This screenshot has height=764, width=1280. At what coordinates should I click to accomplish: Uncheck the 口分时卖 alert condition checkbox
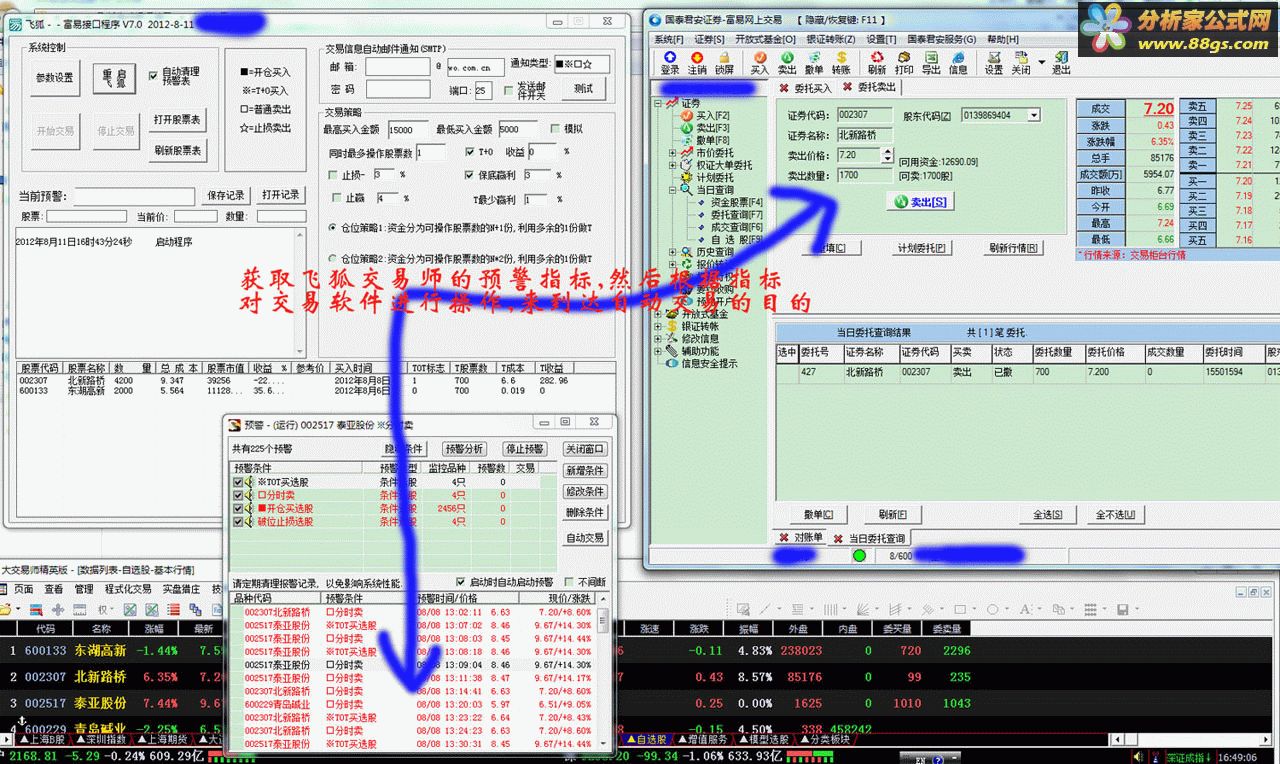[238, 495]
